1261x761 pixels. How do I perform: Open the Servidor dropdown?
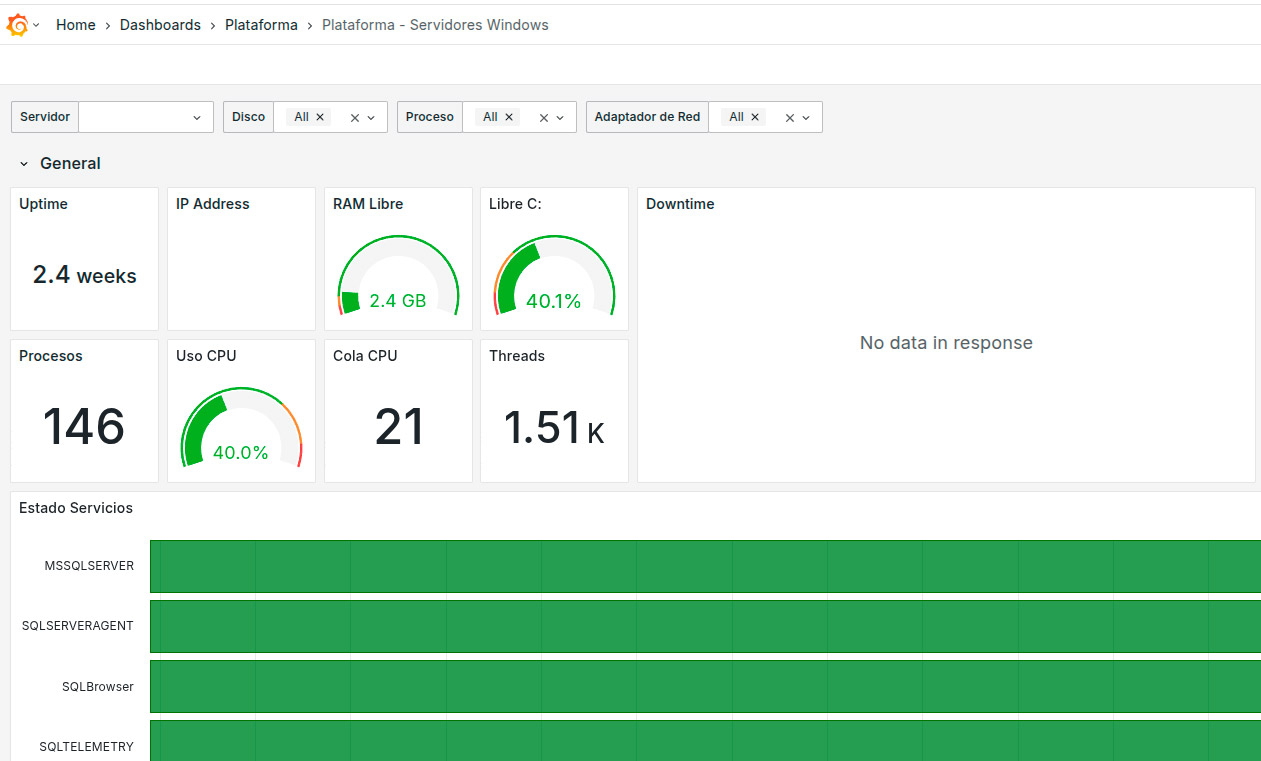pos(146,117)
